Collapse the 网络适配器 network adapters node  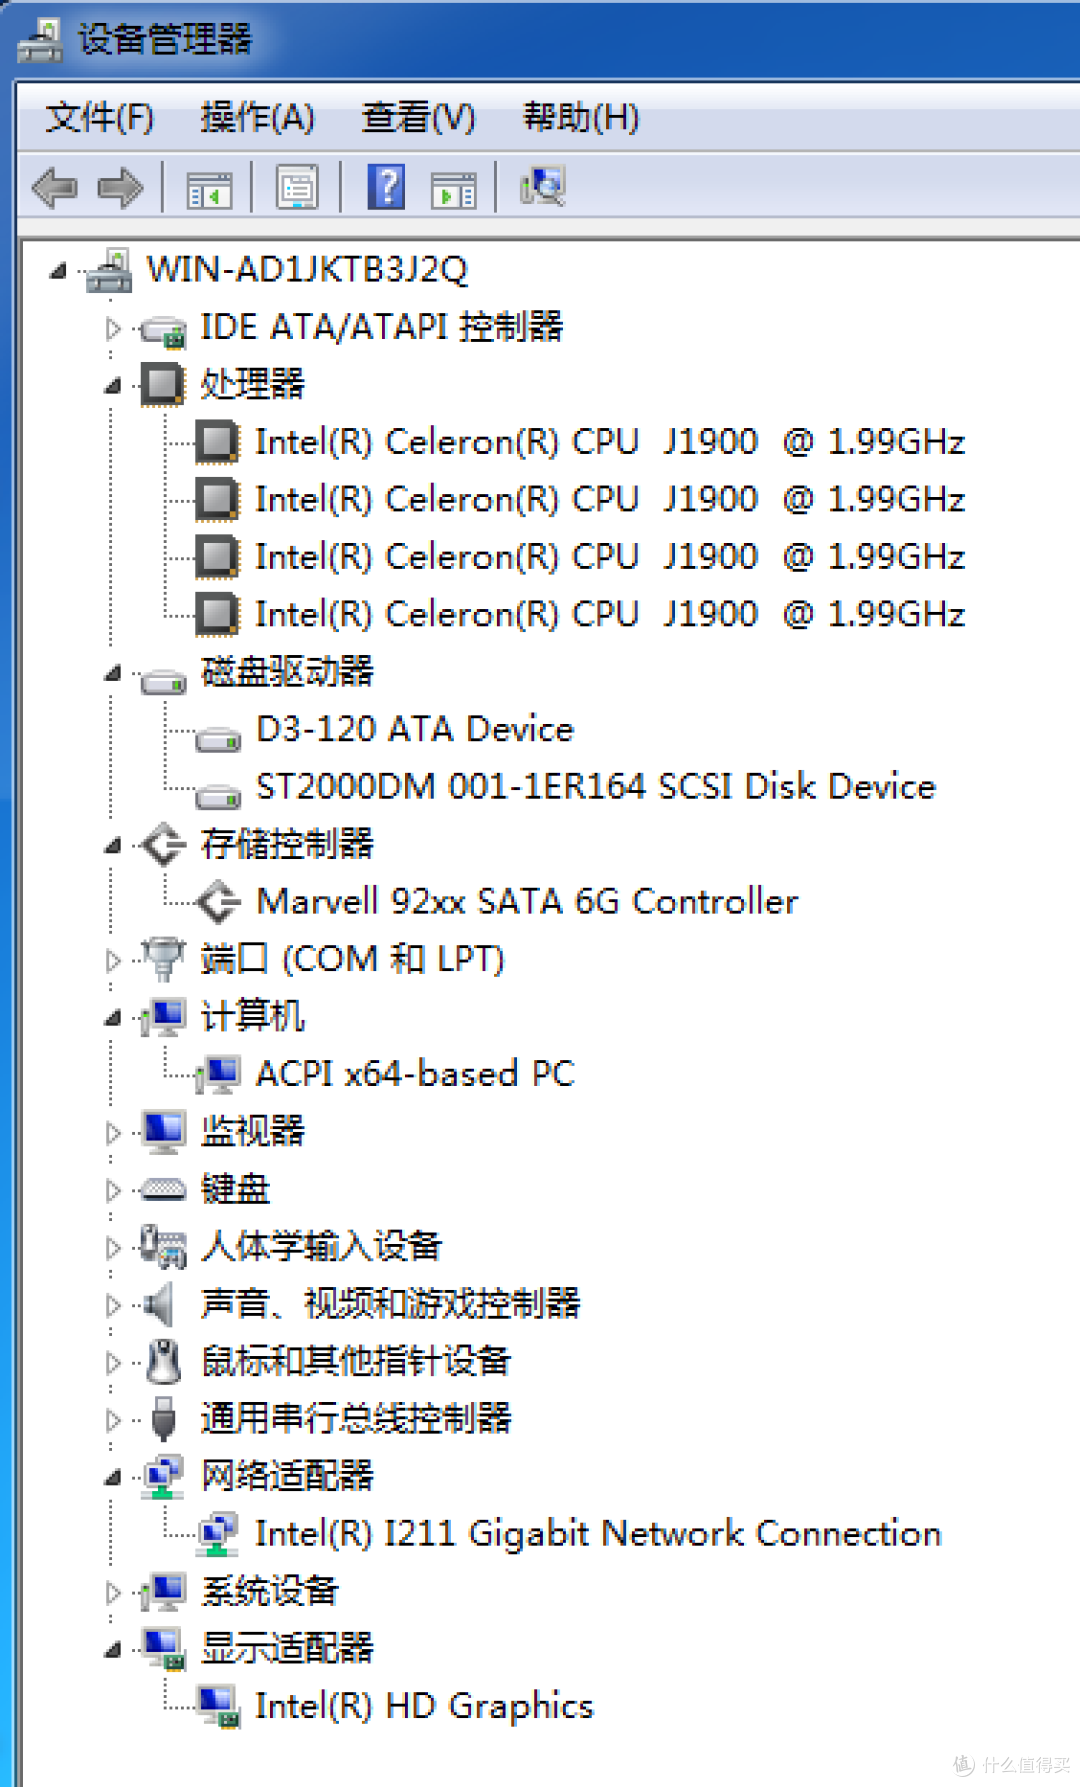tap(113, 1478)
